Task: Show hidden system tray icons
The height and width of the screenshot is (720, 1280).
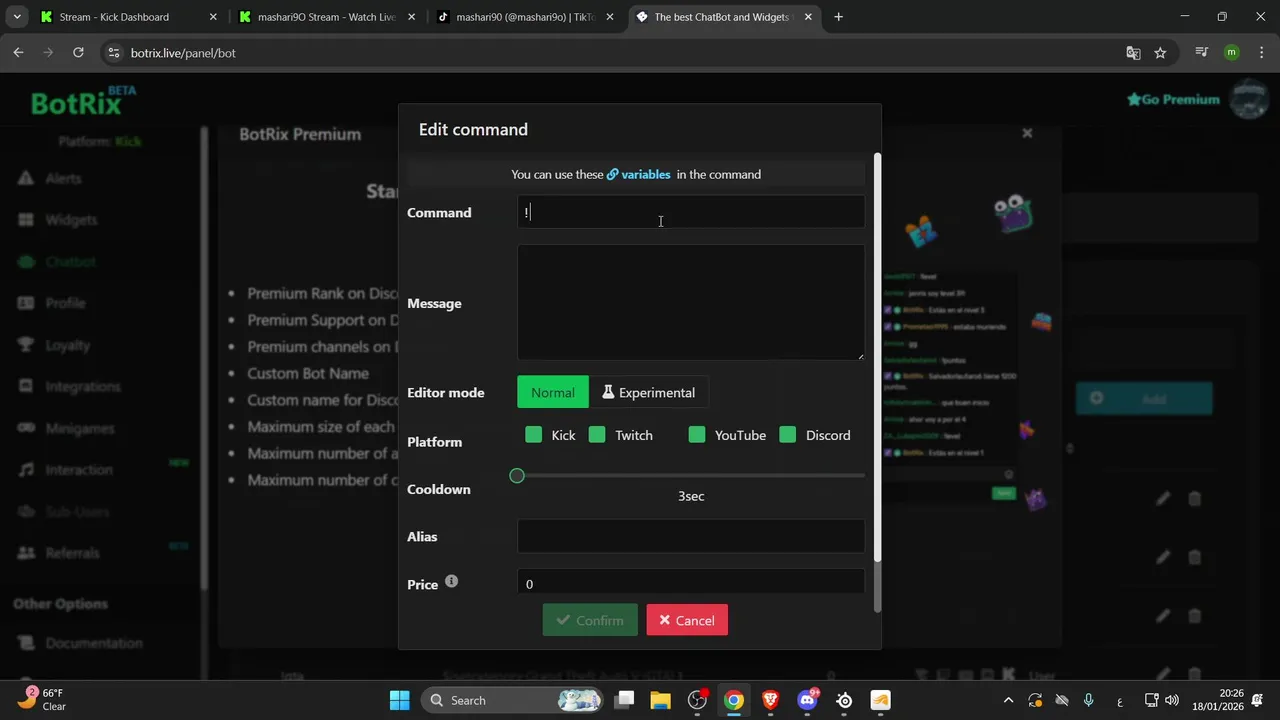Action: pyautogui.click(x=1008, y=700)
